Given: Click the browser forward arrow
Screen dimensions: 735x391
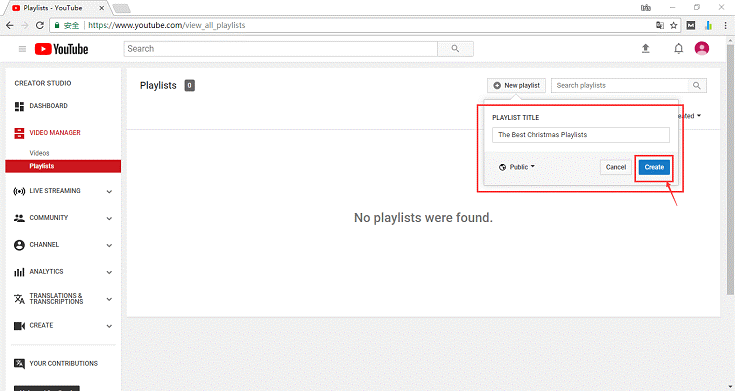Looking at the screenshot, I should pos(25,25).
